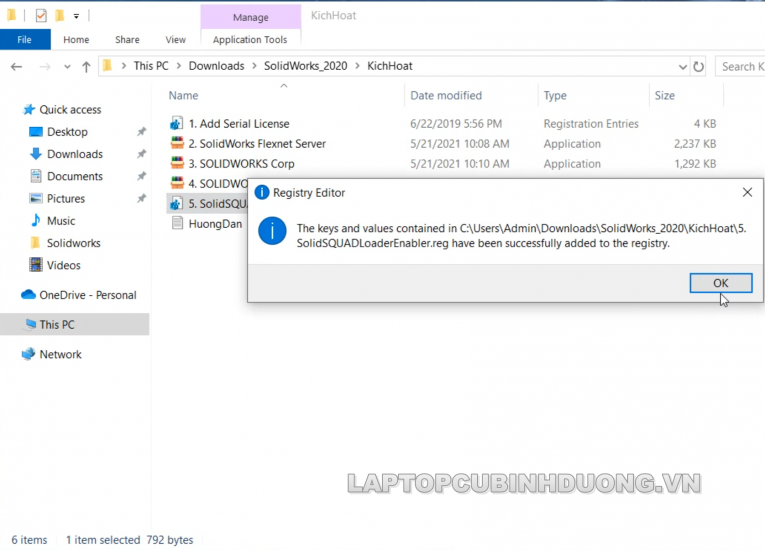
Task: Refresh the KichHoat folder view
Action: click(x=699, y=66)
